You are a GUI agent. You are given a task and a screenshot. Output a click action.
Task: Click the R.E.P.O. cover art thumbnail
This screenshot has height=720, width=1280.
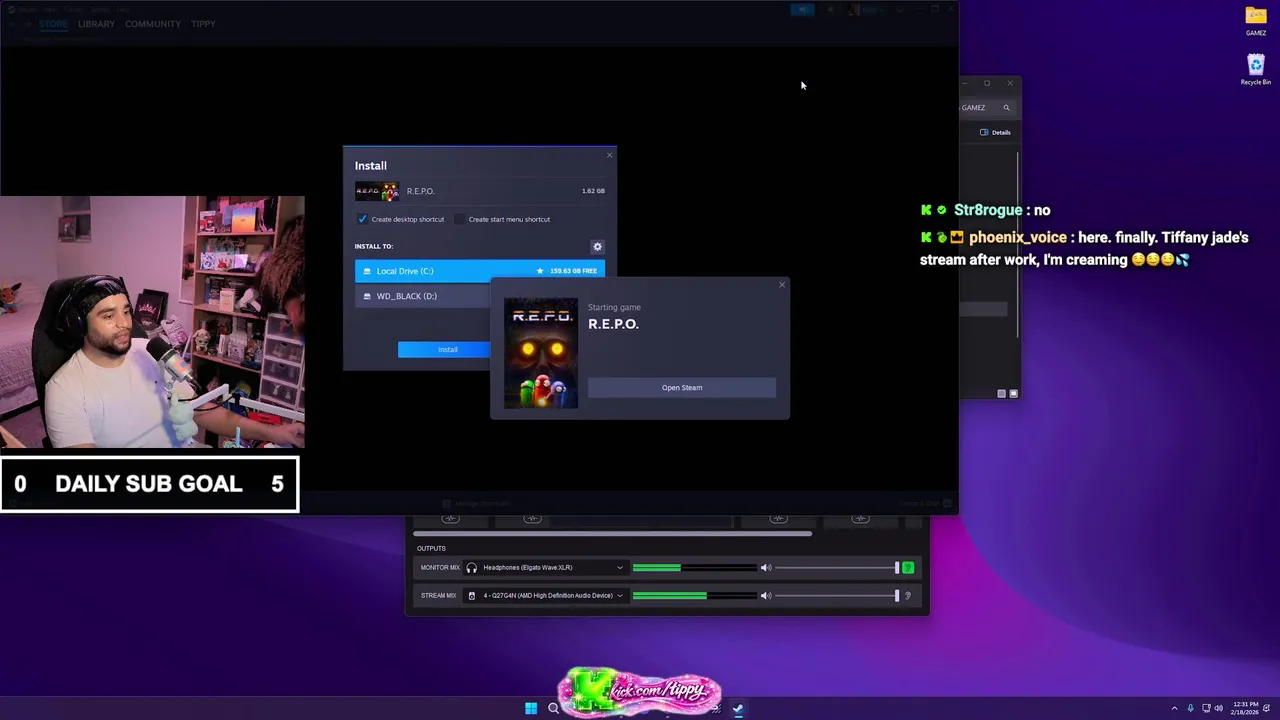[x=541, y=353]
